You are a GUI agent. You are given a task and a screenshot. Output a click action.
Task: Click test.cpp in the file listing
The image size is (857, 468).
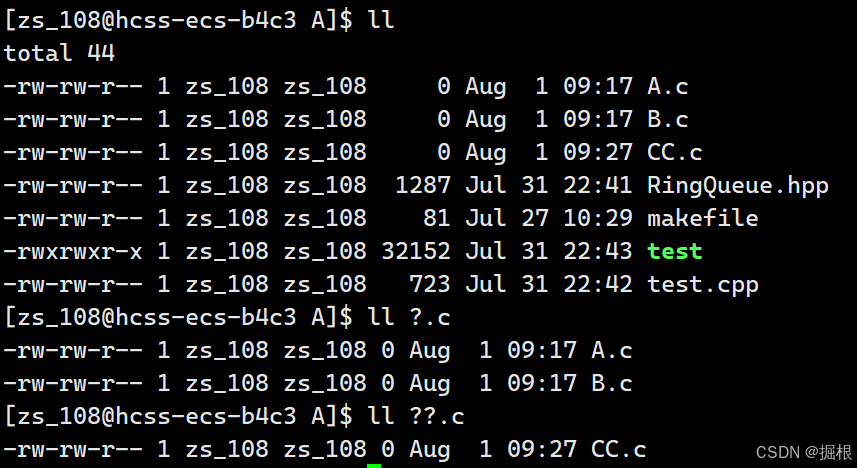(x=702, y=285)
